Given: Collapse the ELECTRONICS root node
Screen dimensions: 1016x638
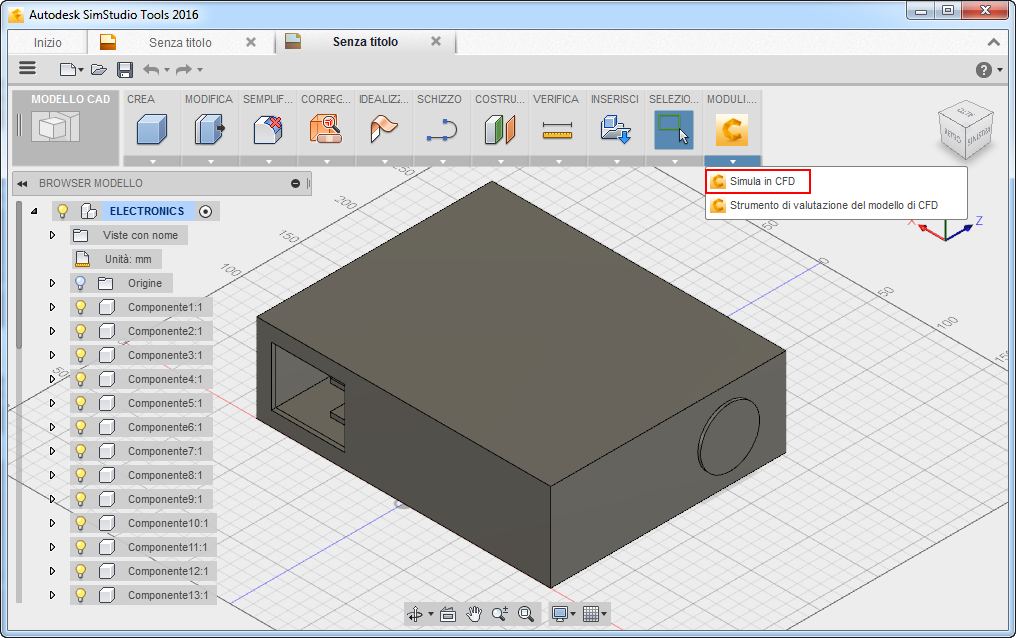Looking at the screenshot, I should coord(34,211).
